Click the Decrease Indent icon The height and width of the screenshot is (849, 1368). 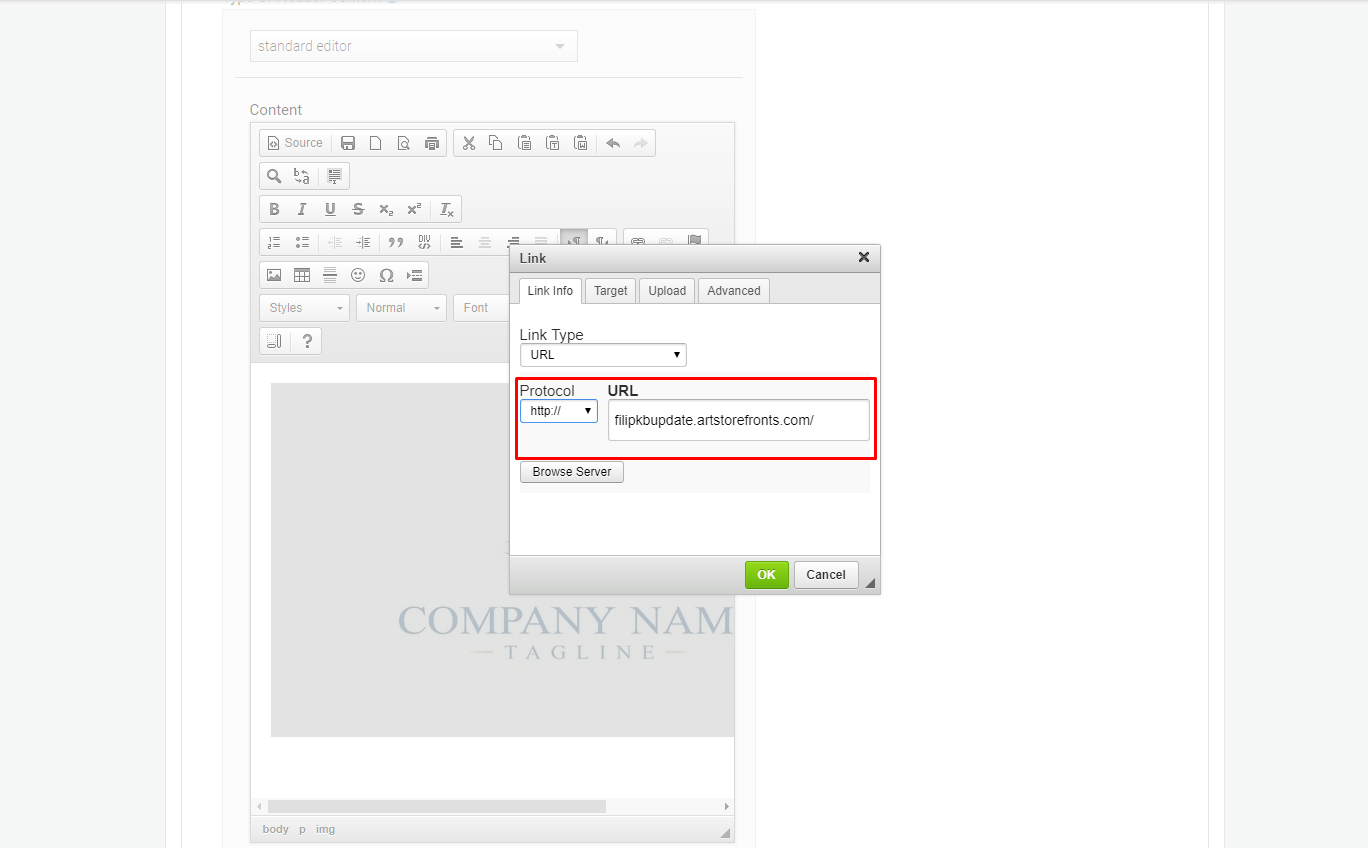(335, 242)
